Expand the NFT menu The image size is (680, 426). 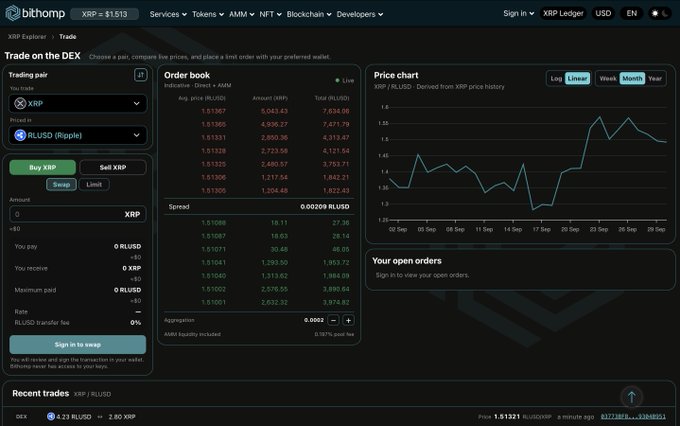tap(270, 14)
